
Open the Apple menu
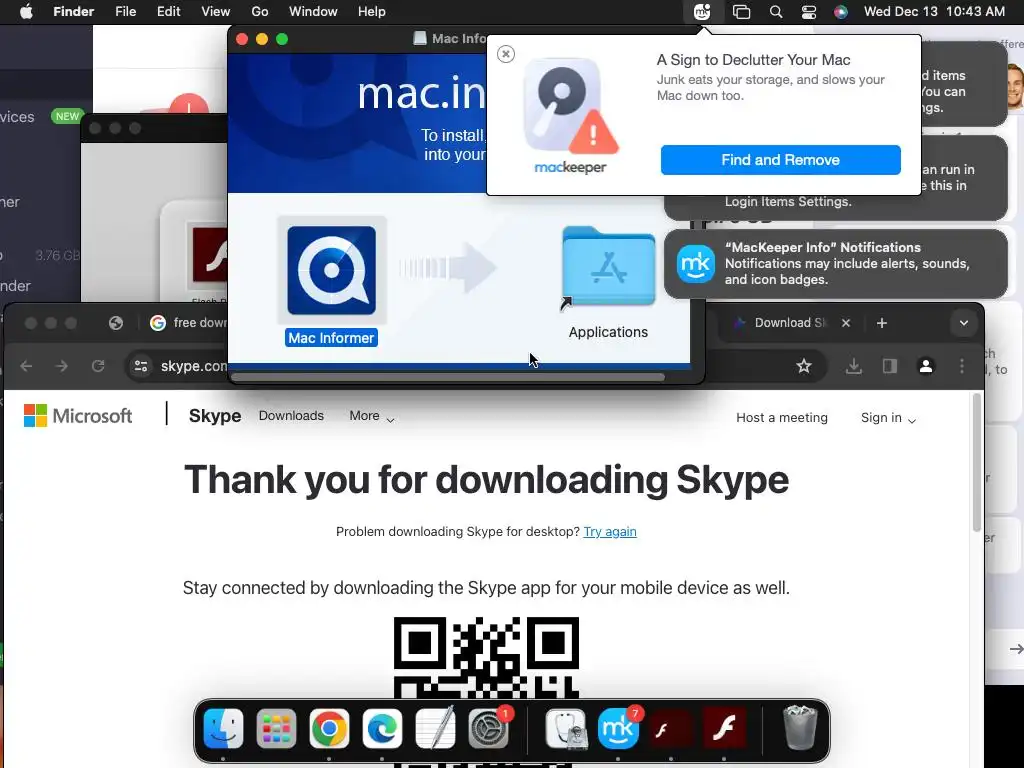26,12
